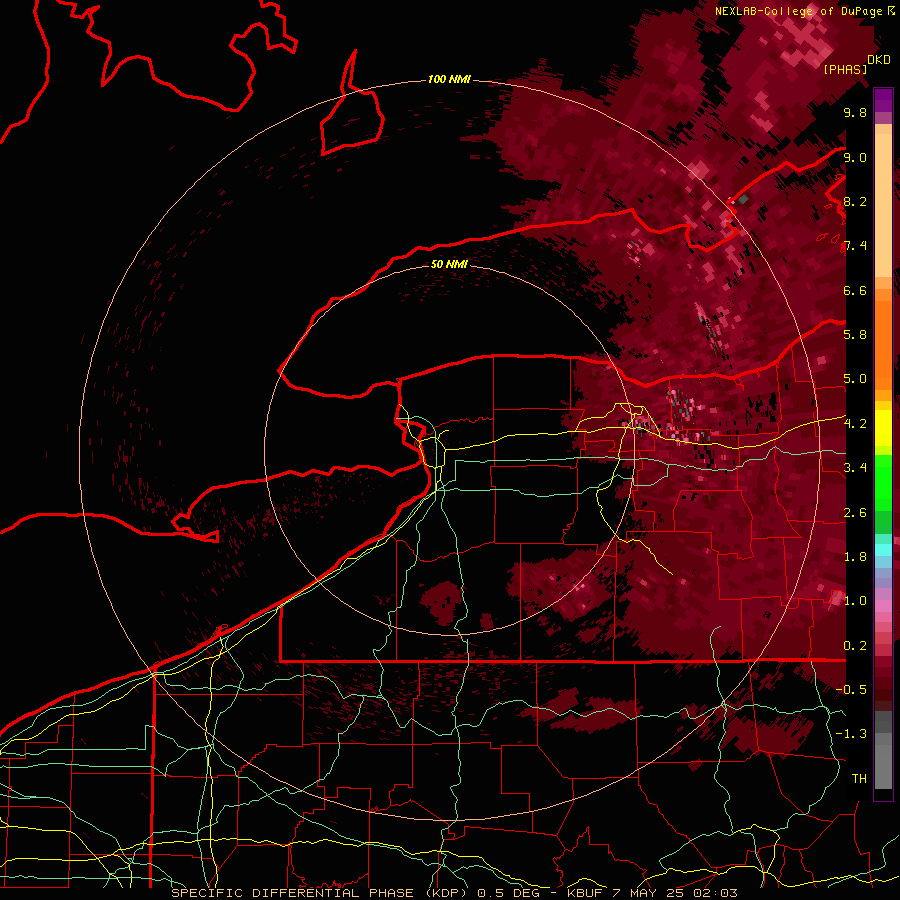Click the 100 NMI range ring label

tap(449, 79)
